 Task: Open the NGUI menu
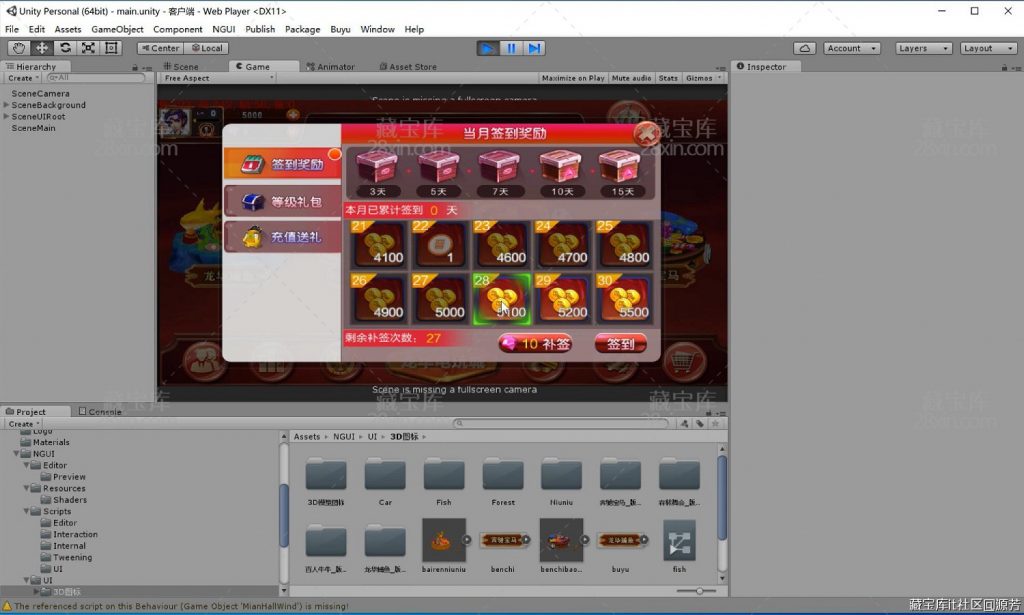coord(222,29)
